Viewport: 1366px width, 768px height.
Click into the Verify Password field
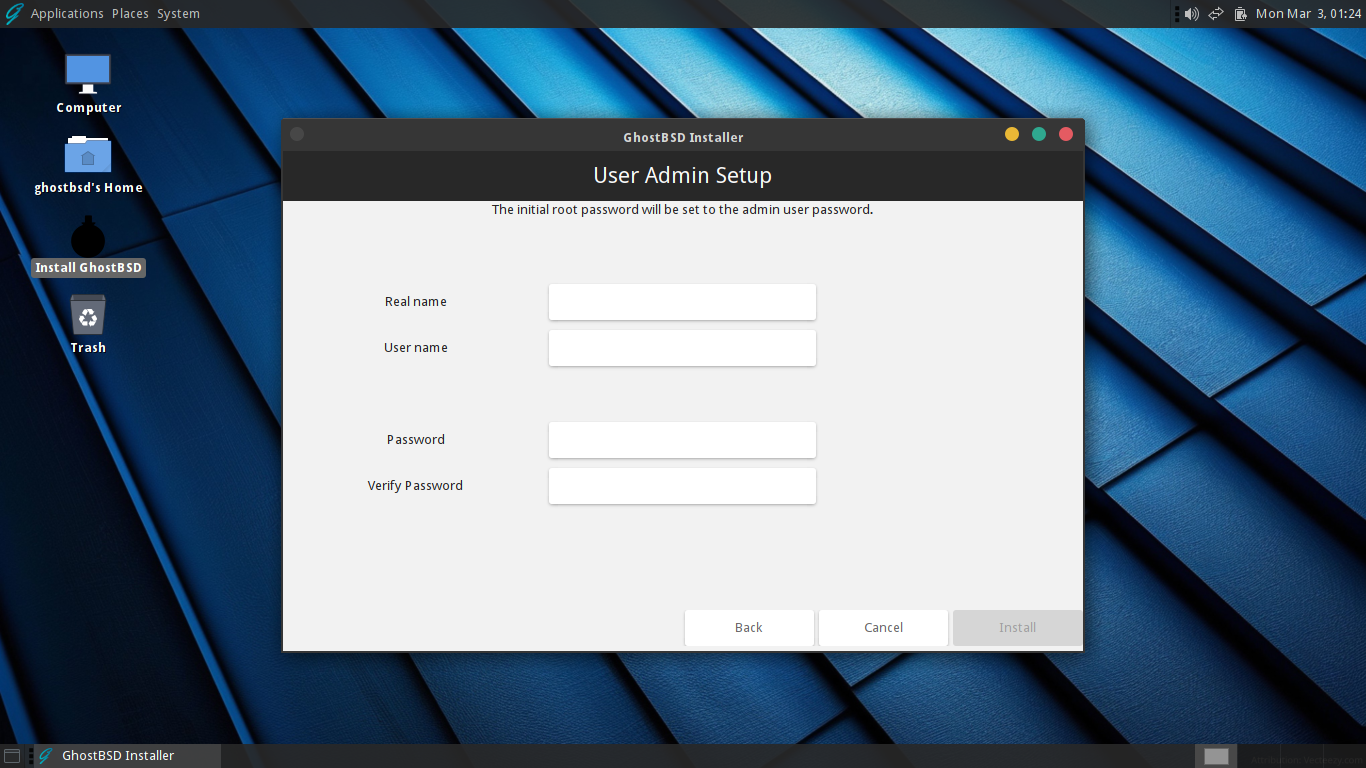coord(682,486)
